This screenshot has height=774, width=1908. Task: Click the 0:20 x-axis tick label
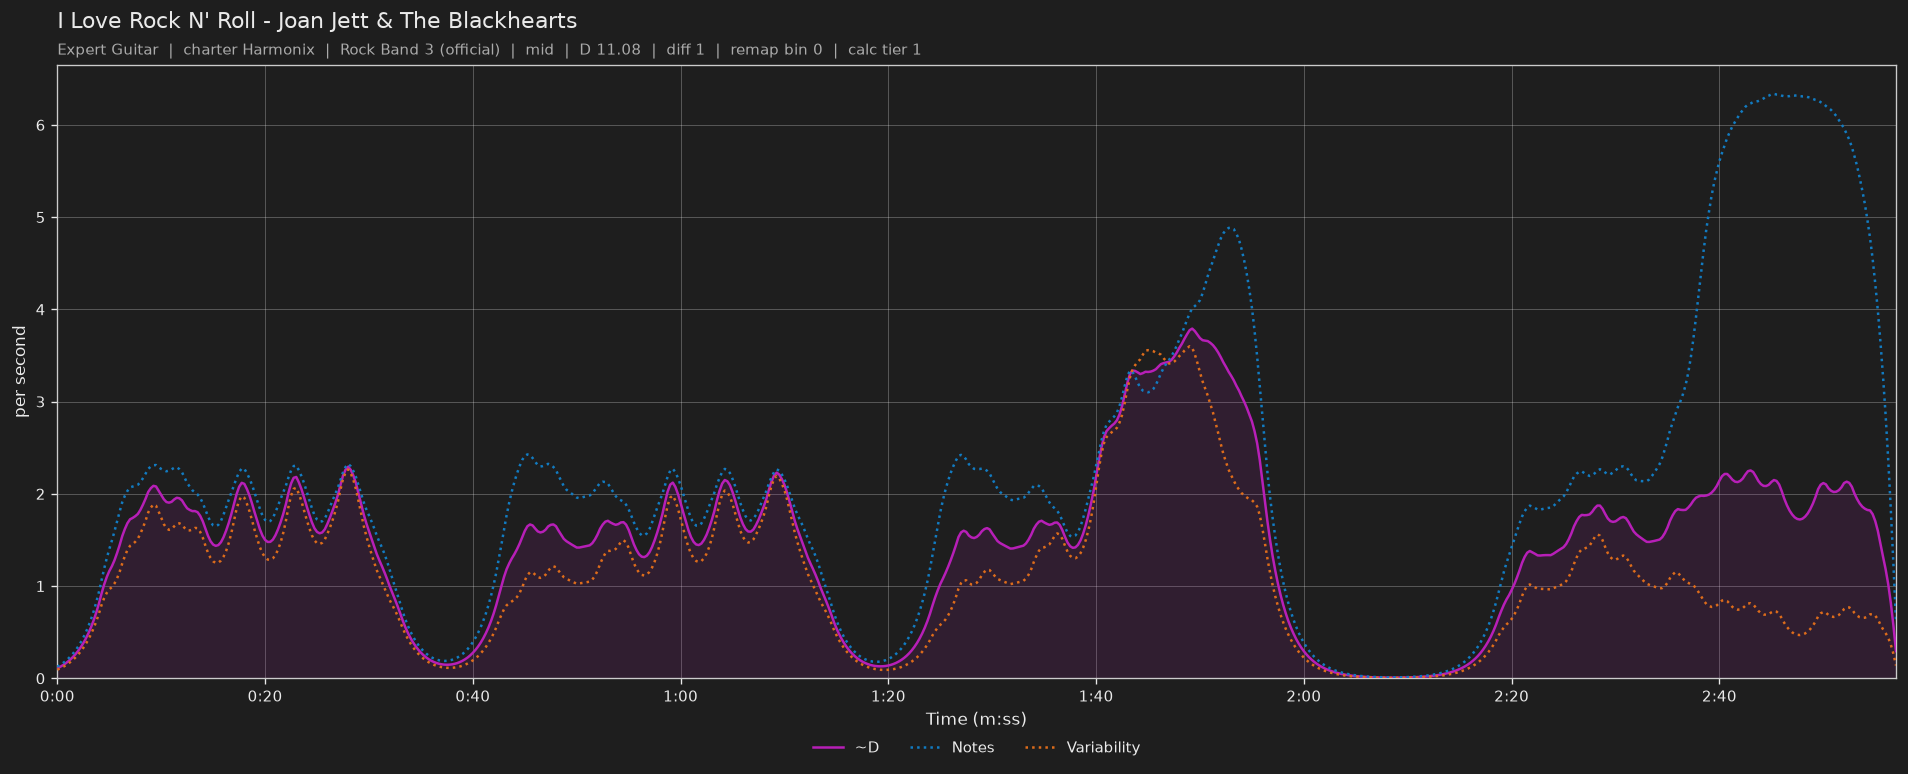tap(265, 697)
